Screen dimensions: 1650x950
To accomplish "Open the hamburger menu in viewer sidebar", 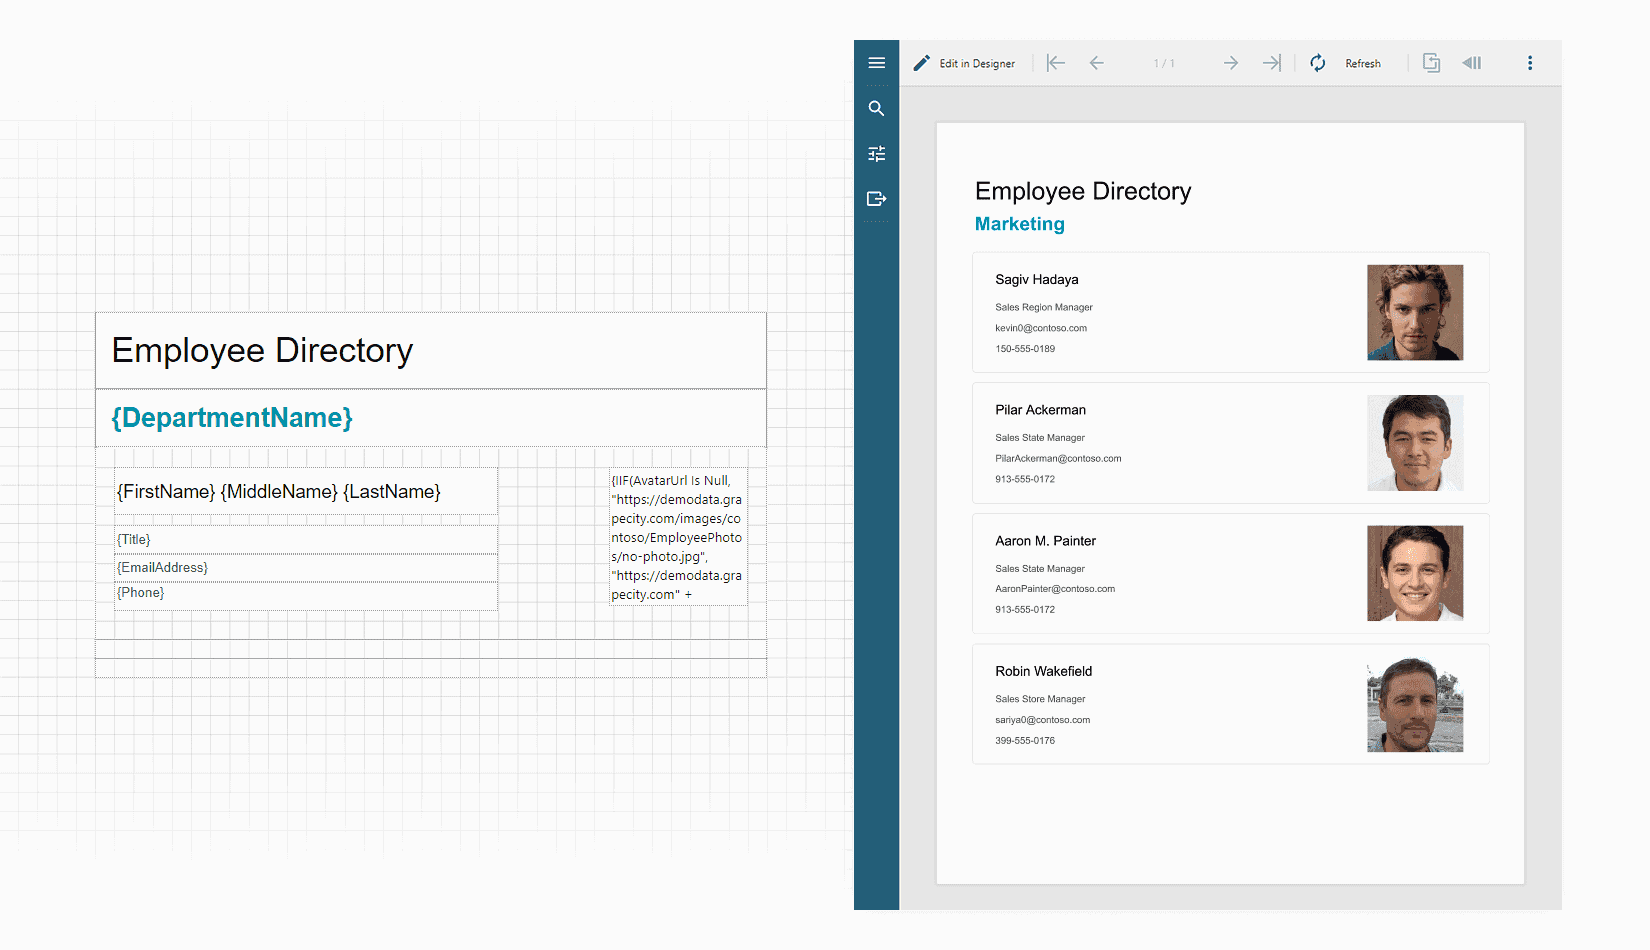I will point(877,63).
